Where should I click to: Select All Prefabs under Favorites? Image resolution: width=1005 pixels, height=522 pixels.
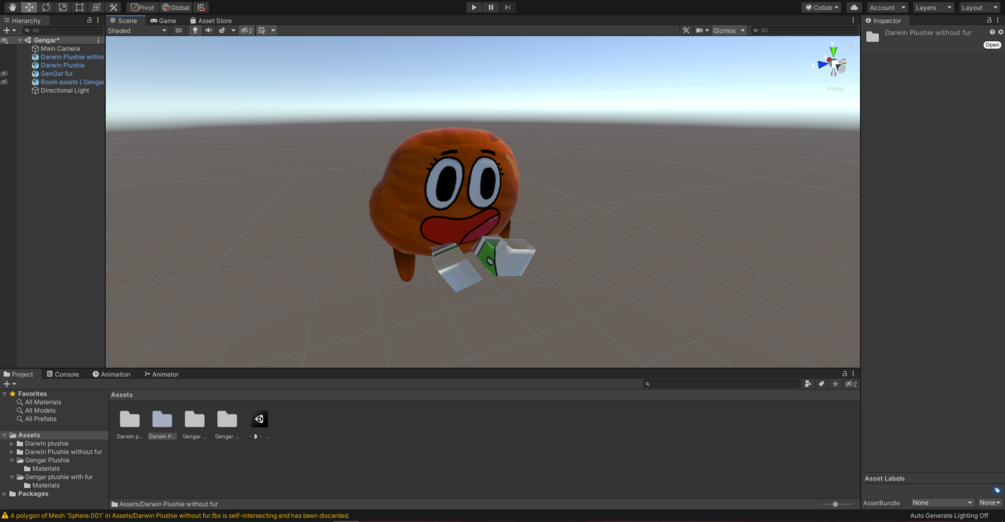[x=40, y=419]
